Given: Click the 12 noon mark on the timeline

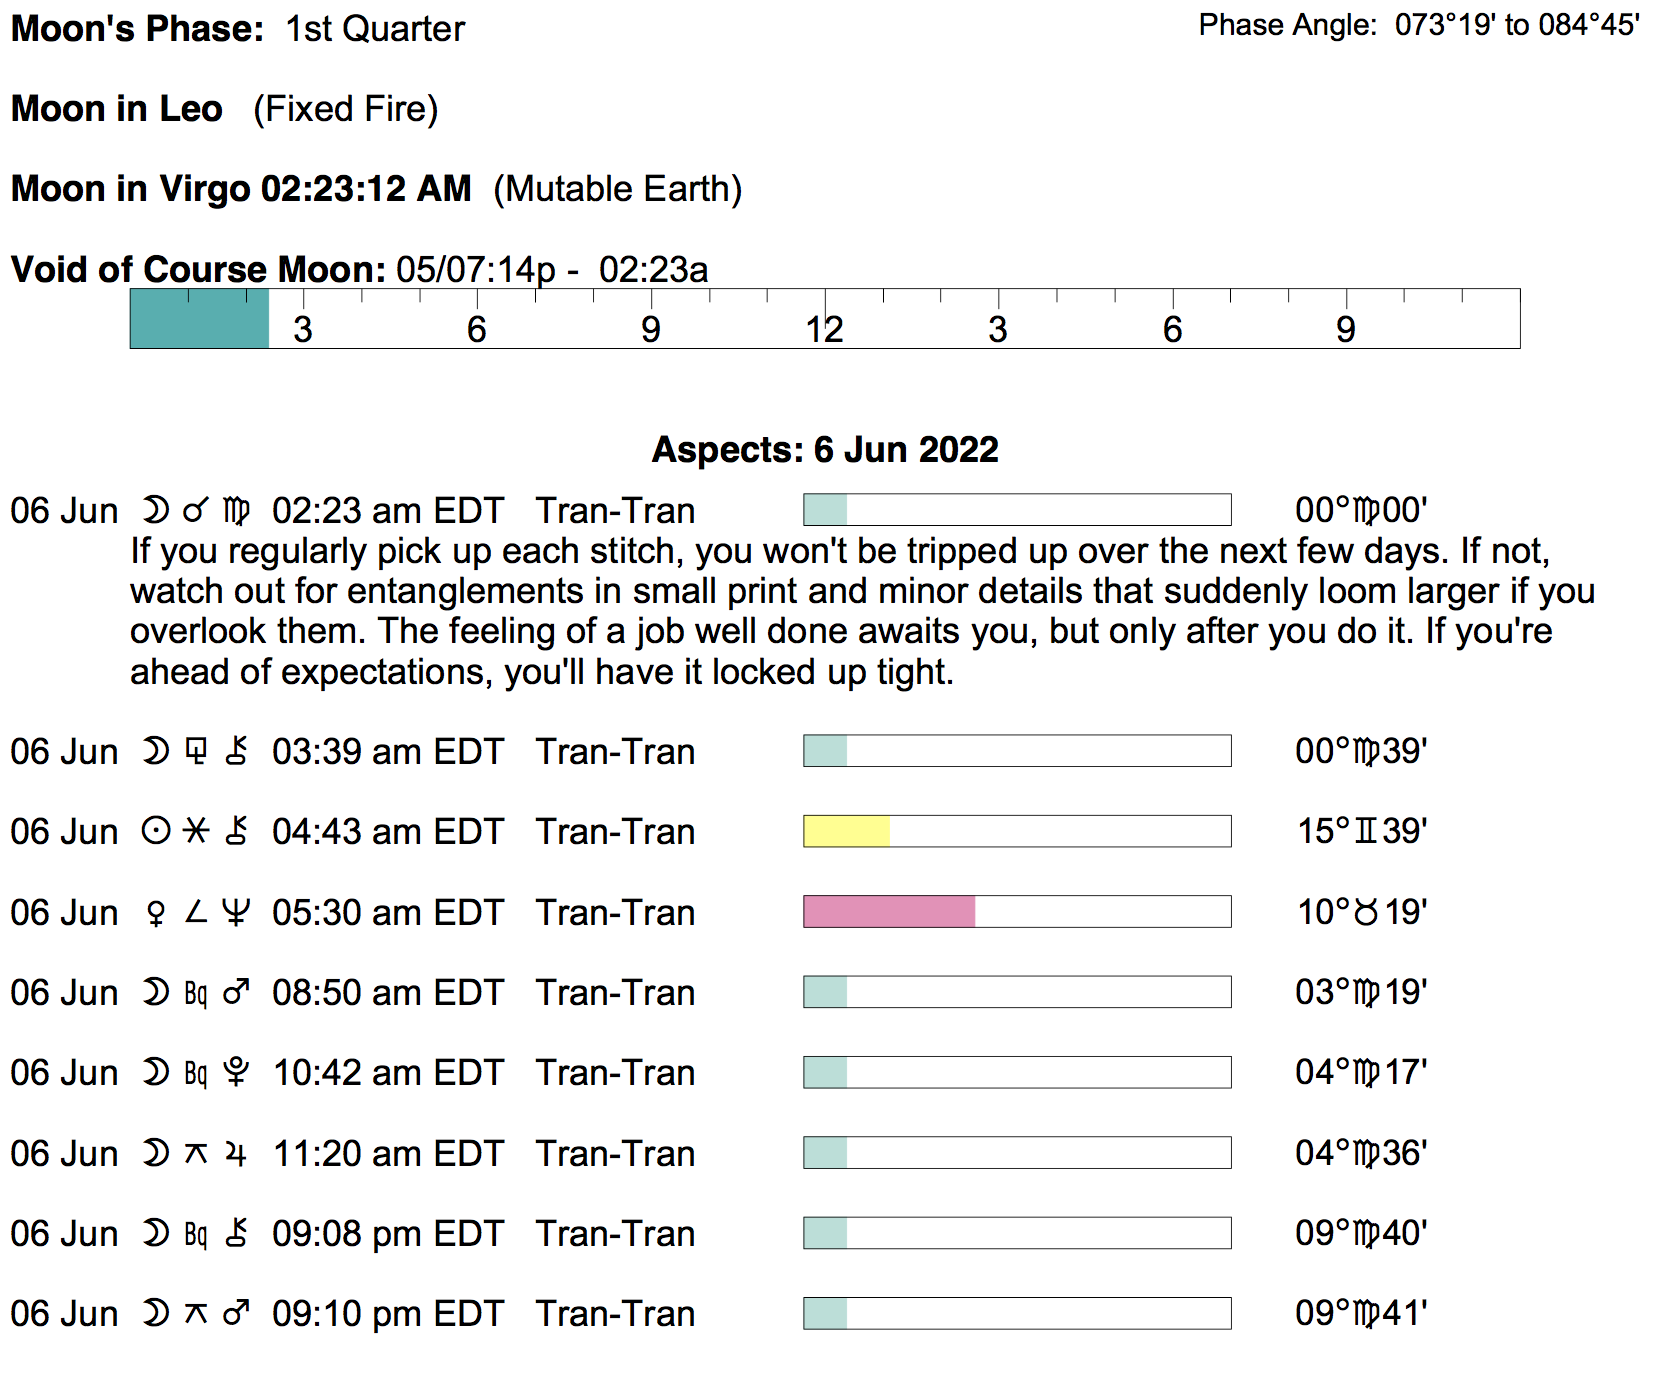Looking at the screenshot, I should point(825,328).
